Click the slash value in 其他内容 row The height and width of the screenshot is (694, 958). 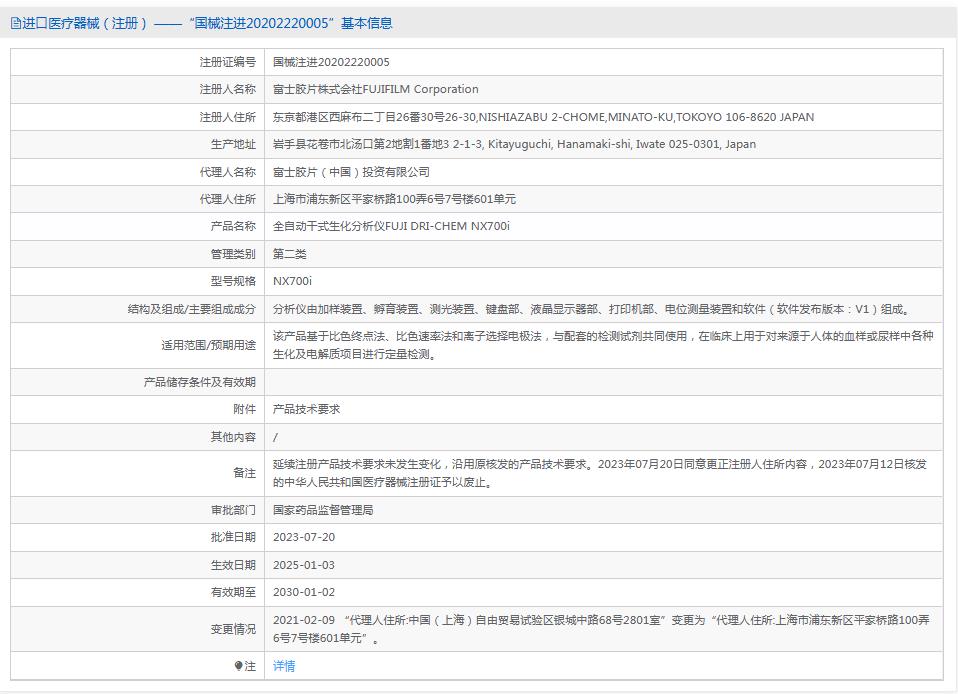tap(275, 437)
